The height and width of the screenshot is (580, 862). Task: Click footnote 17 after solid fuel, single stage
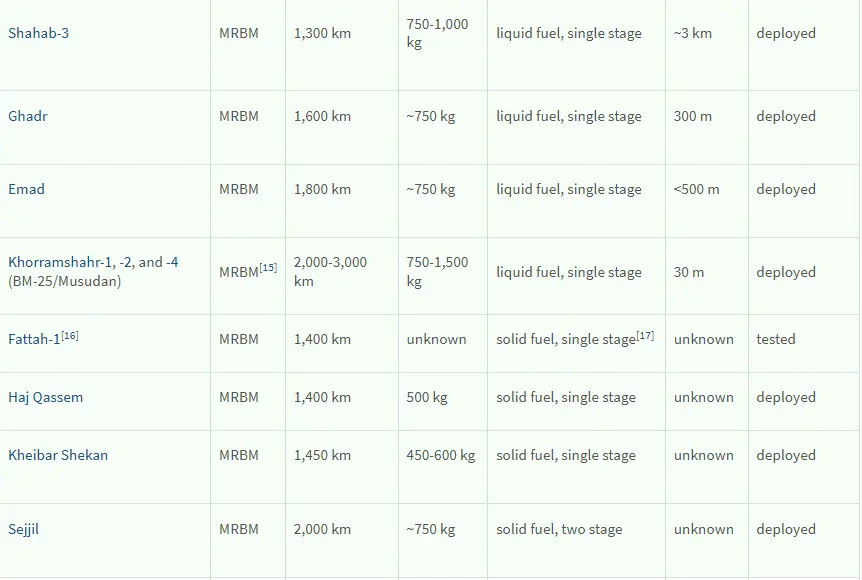(x=645, y=335)
